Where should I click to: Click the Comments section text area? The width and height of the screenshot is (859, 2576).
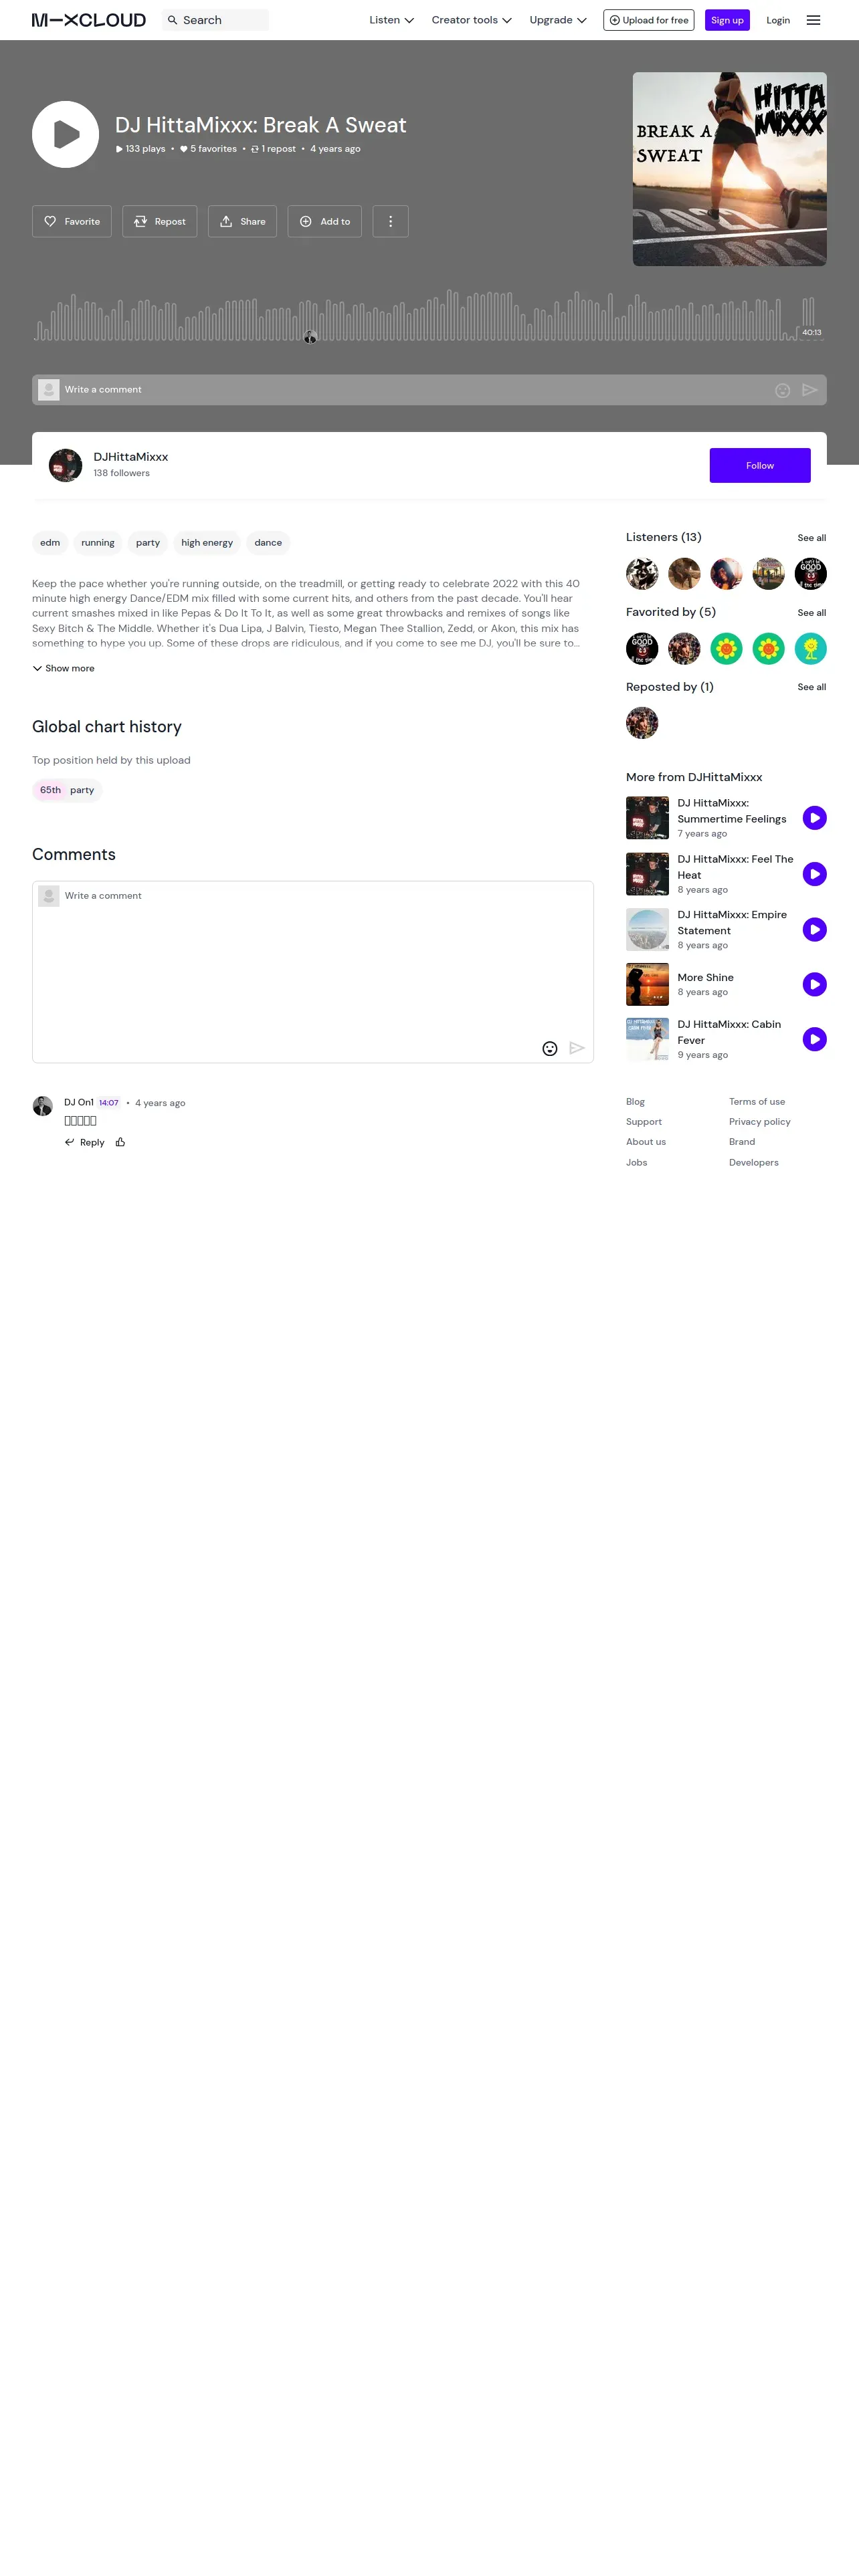[x=313, y=972]
